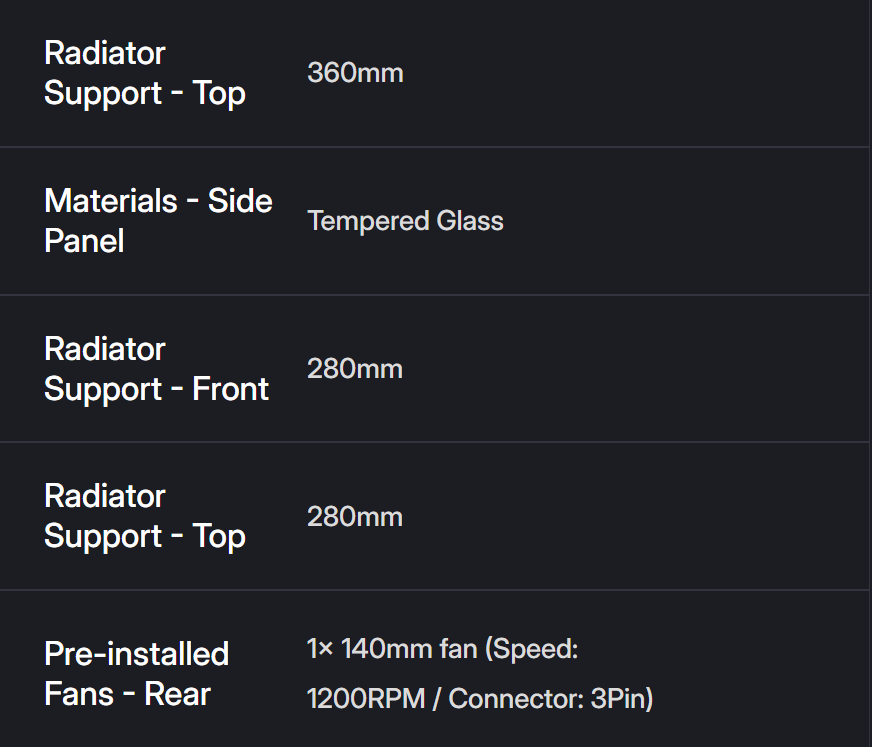Viewport: 872px width, 747px height.
Task: Click the word Side in Materials label
Action: click(x=240, y=201)
